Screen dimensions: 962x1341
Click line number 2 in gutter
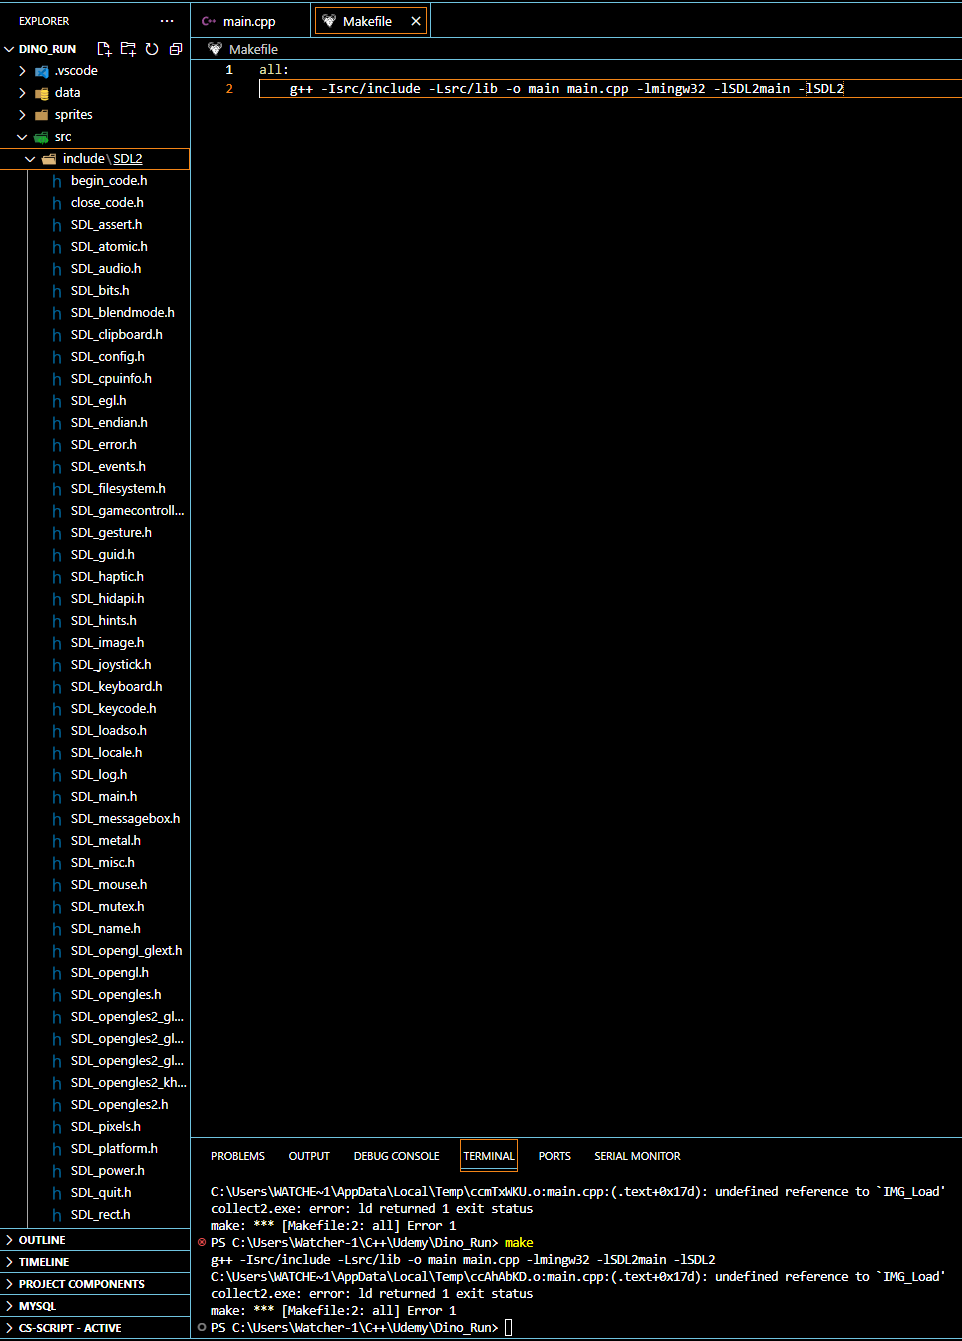[229, 89]
